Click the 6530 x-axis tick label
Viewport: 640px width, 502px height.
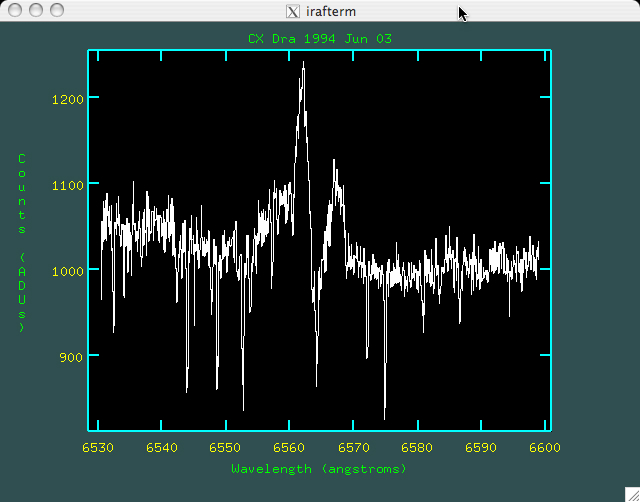tap(98, 448)
